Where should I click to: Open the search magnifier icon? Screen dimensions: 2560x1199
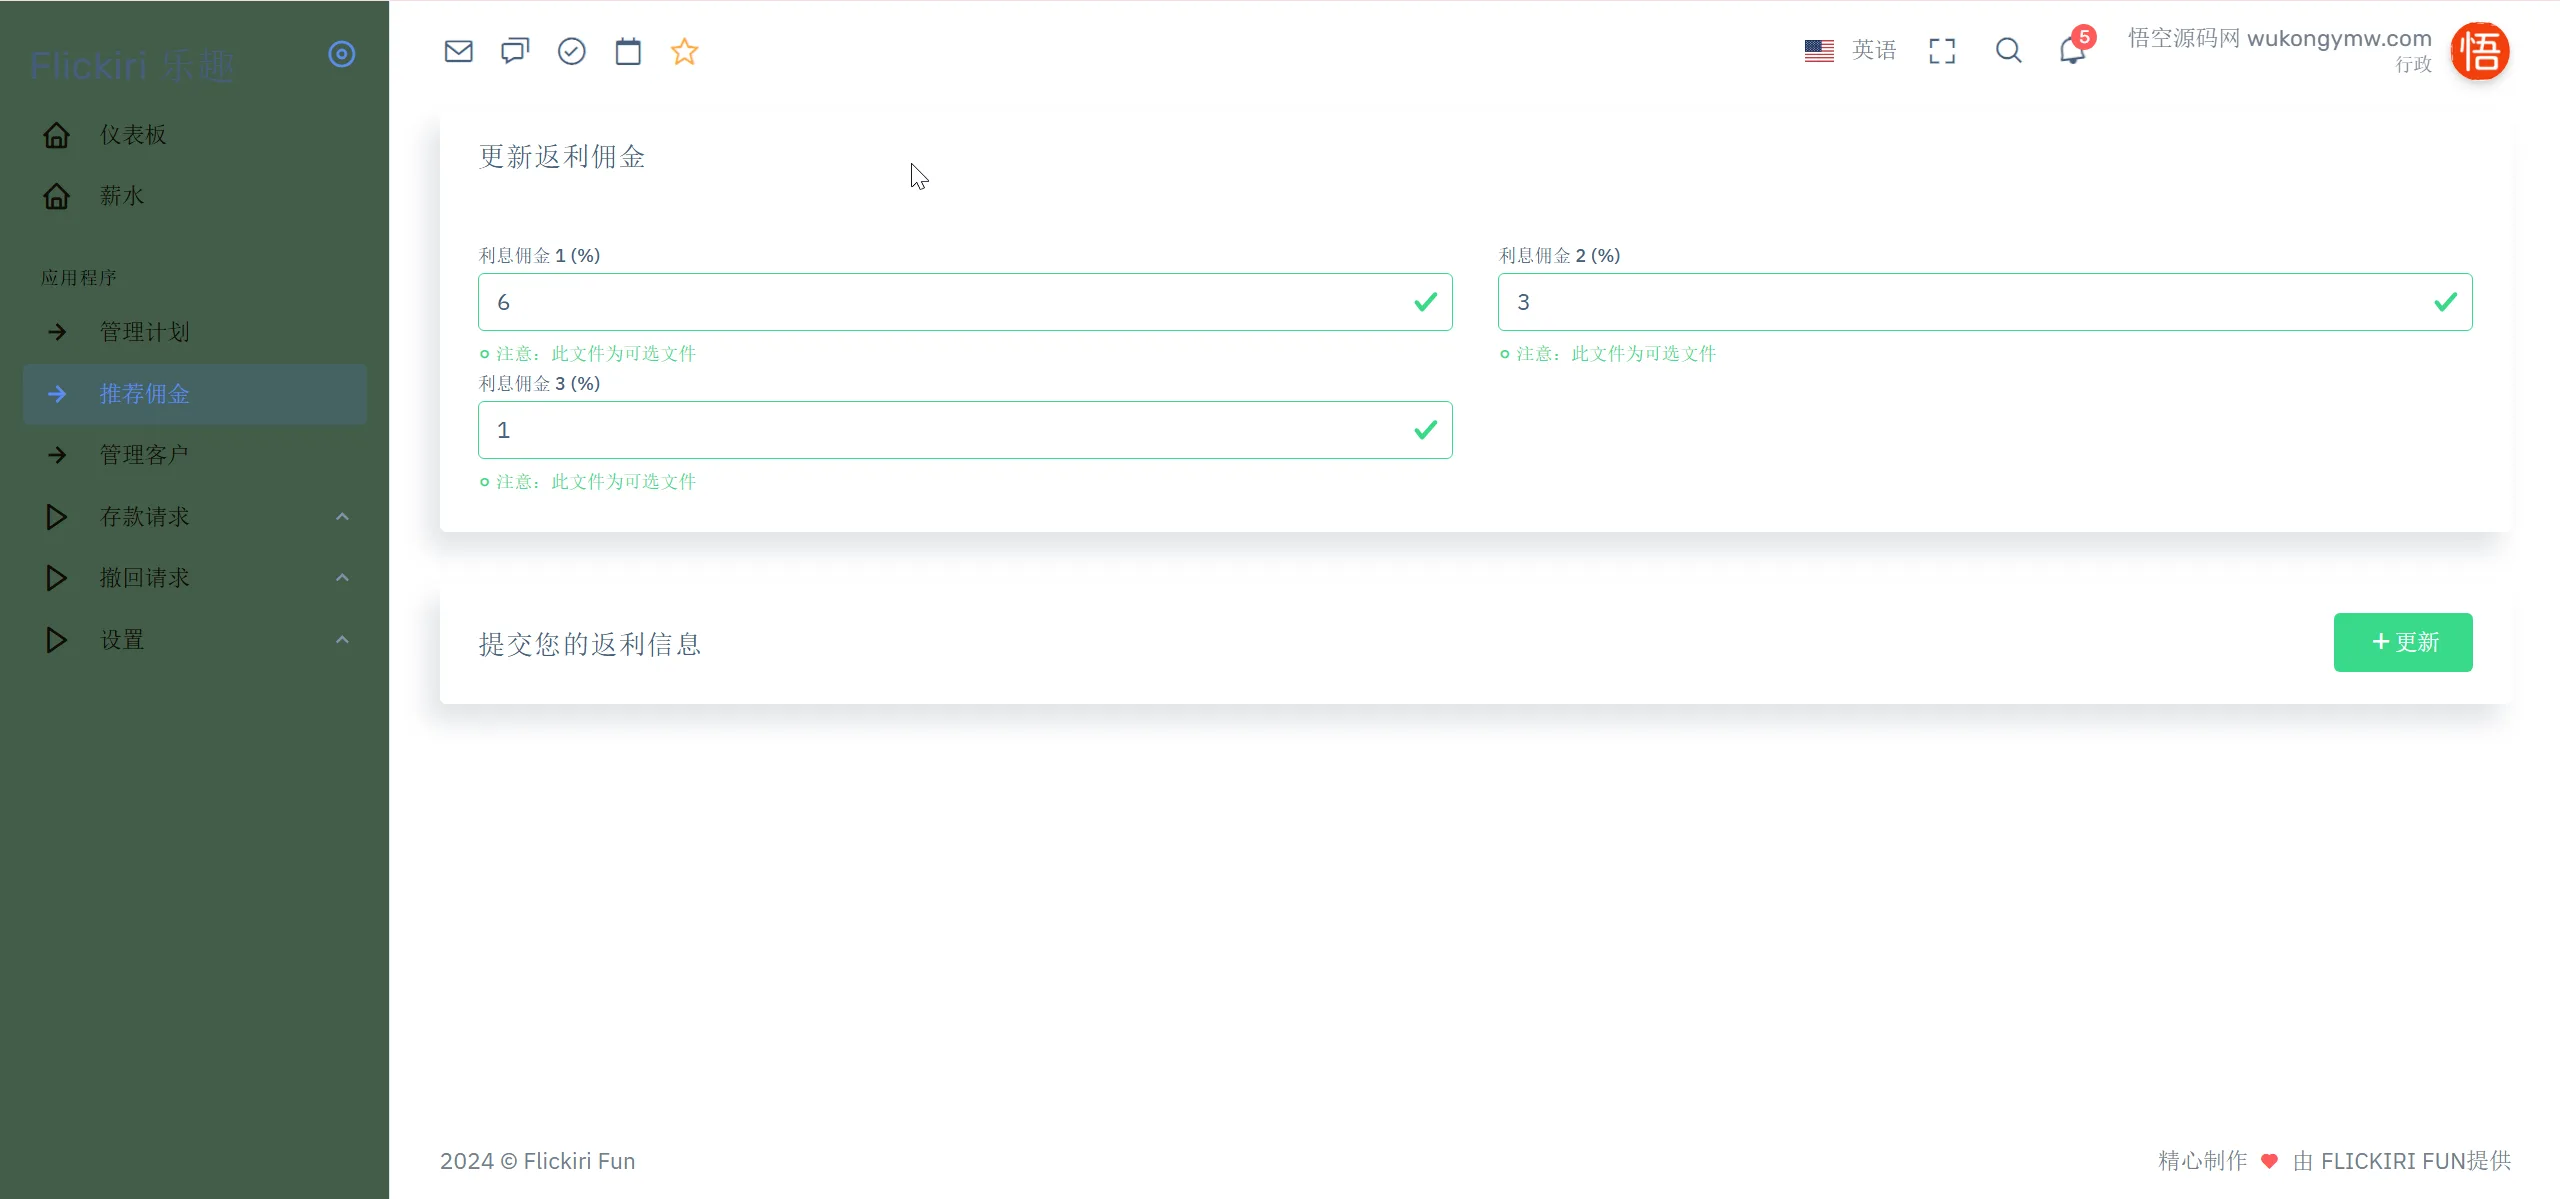point(2008,51)
